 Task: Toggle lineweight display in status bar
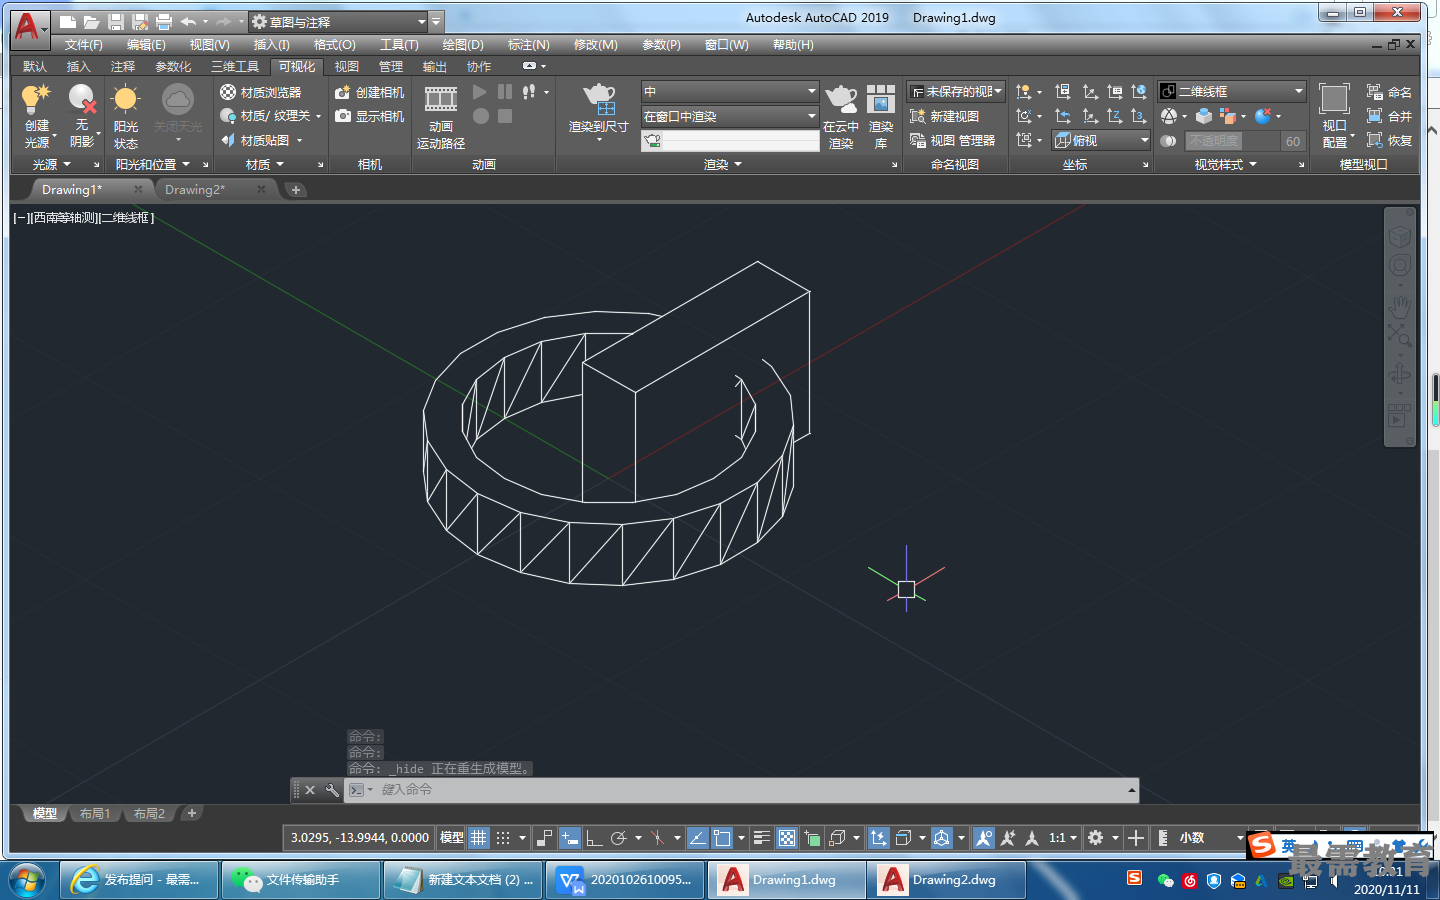click(761, 838)
